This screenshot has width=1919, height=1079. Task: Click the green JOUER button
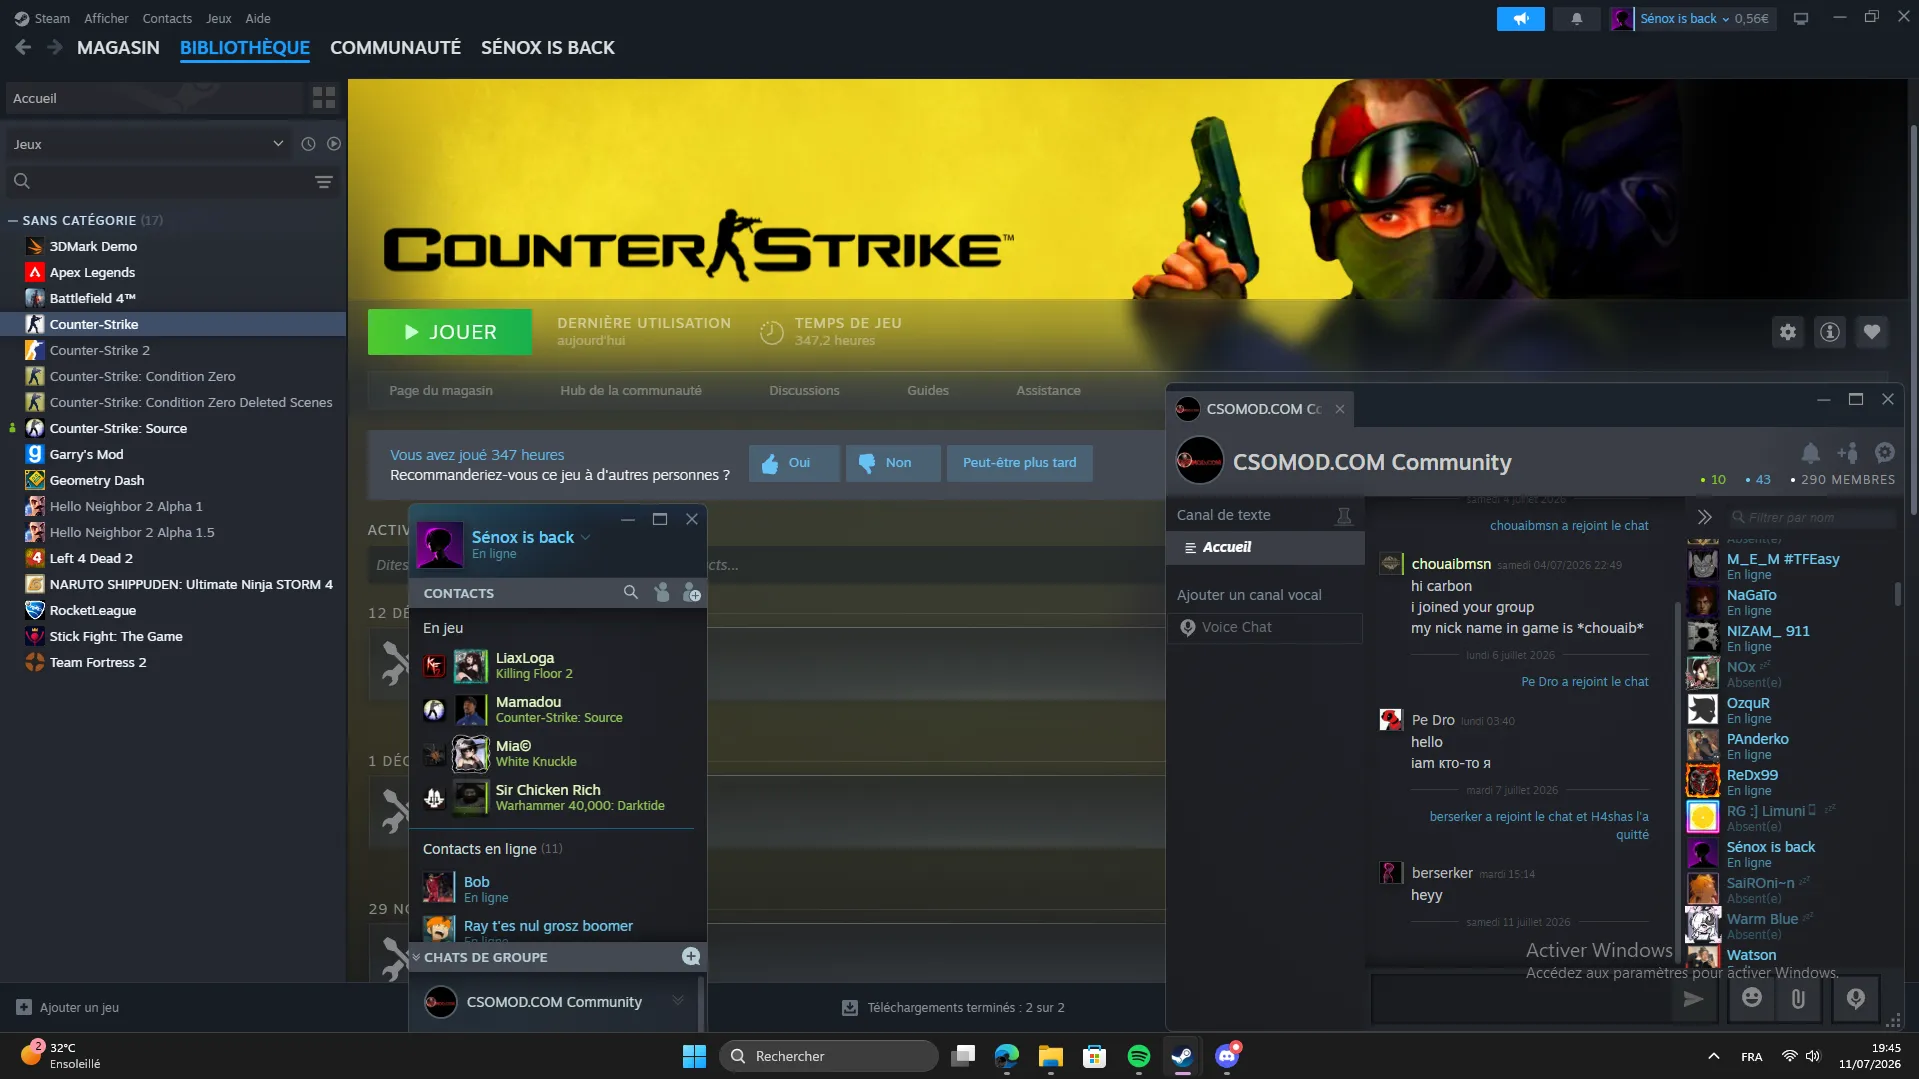click(x=450, y=332)
